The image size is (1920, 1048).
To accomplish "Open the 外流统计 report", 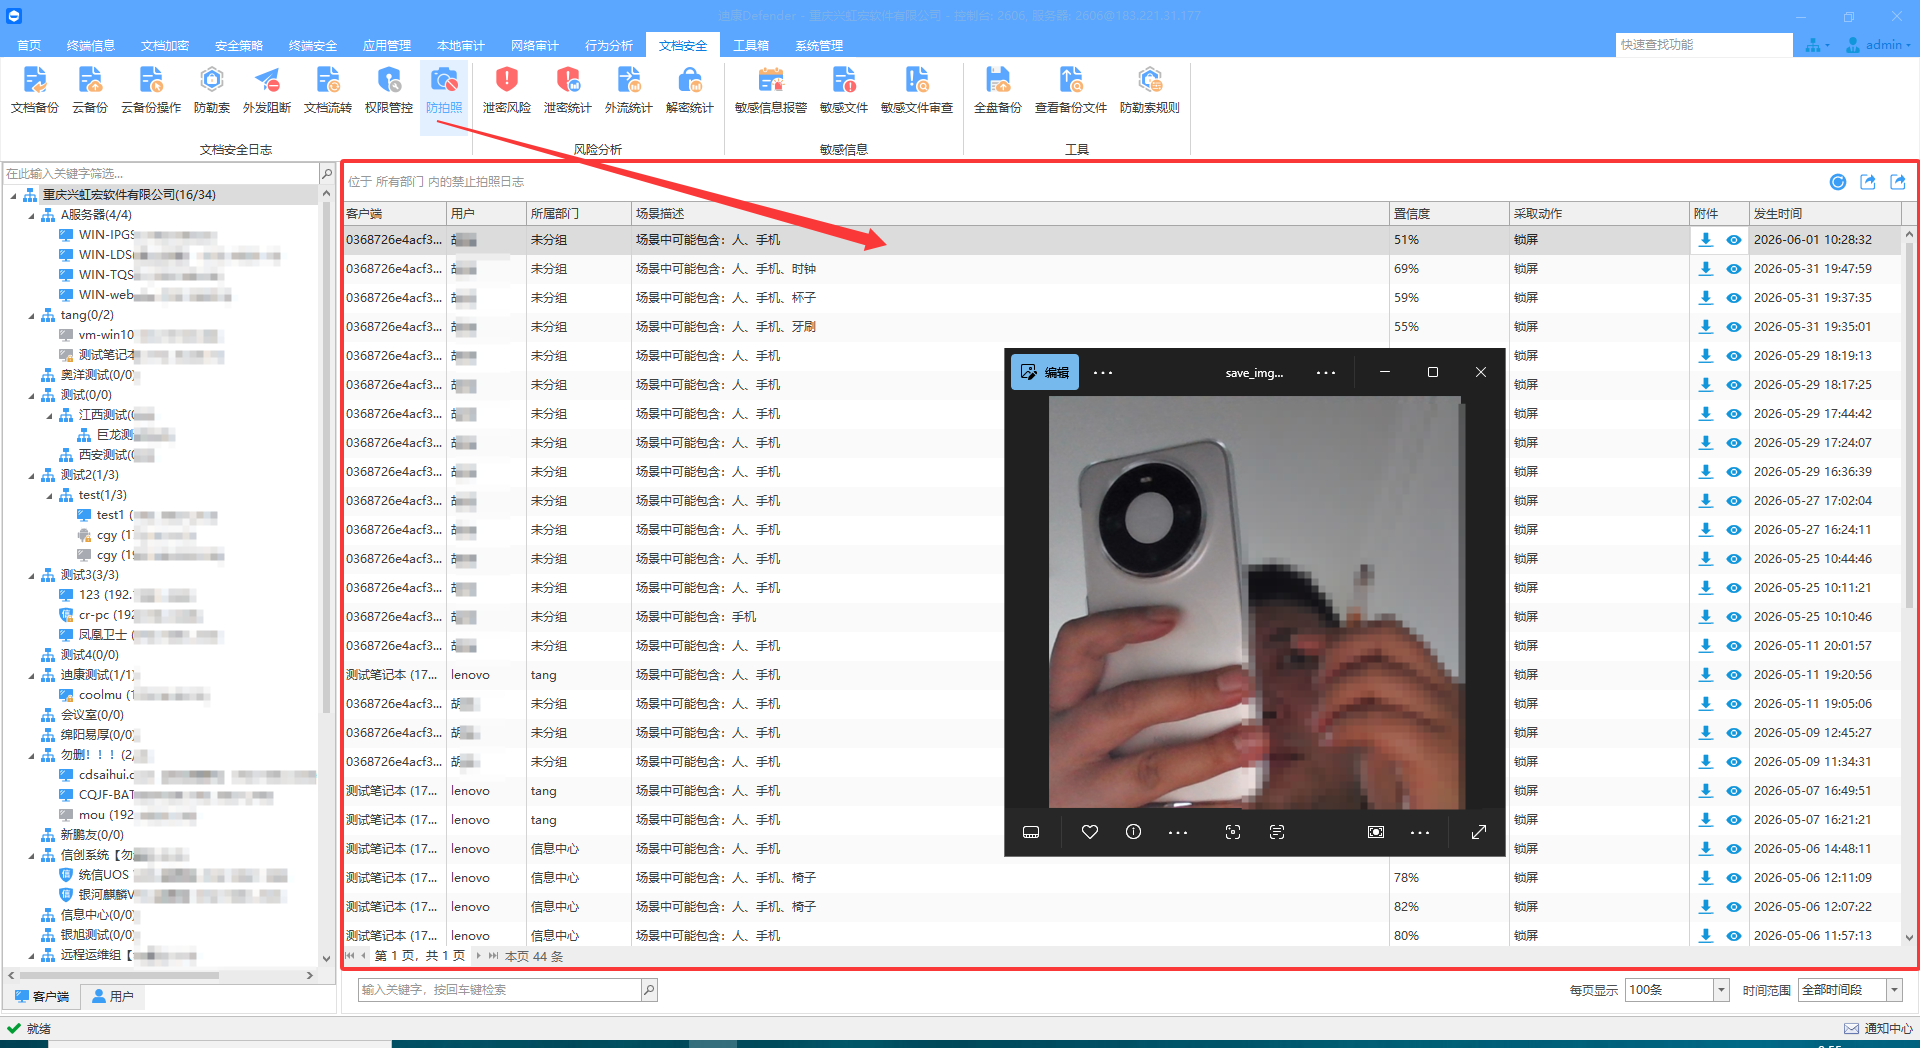I will tap(629, 90).
